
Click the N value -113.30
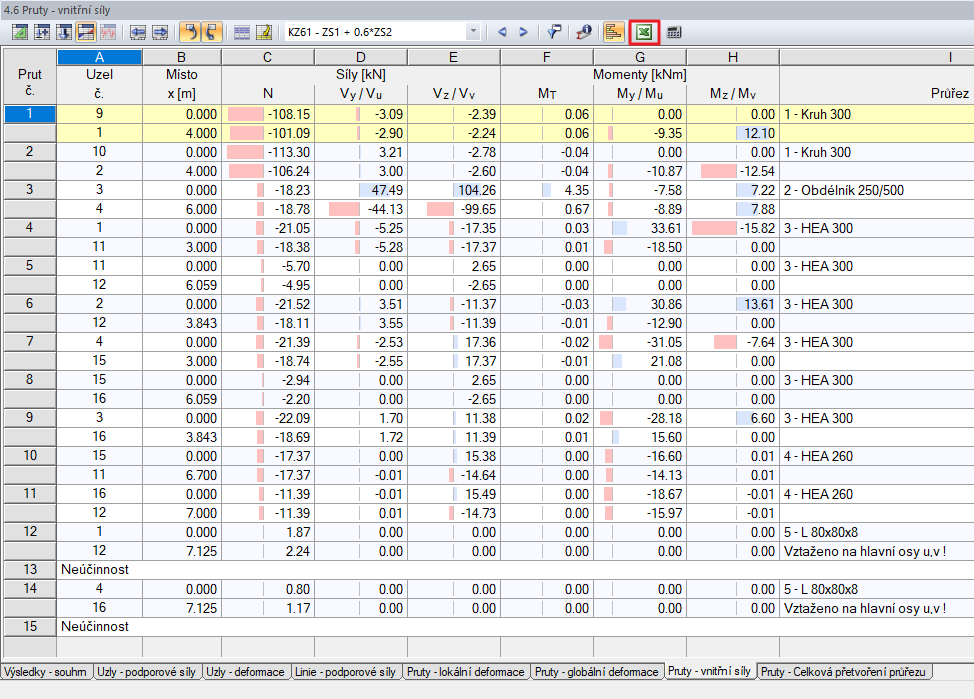click(289, 152)
